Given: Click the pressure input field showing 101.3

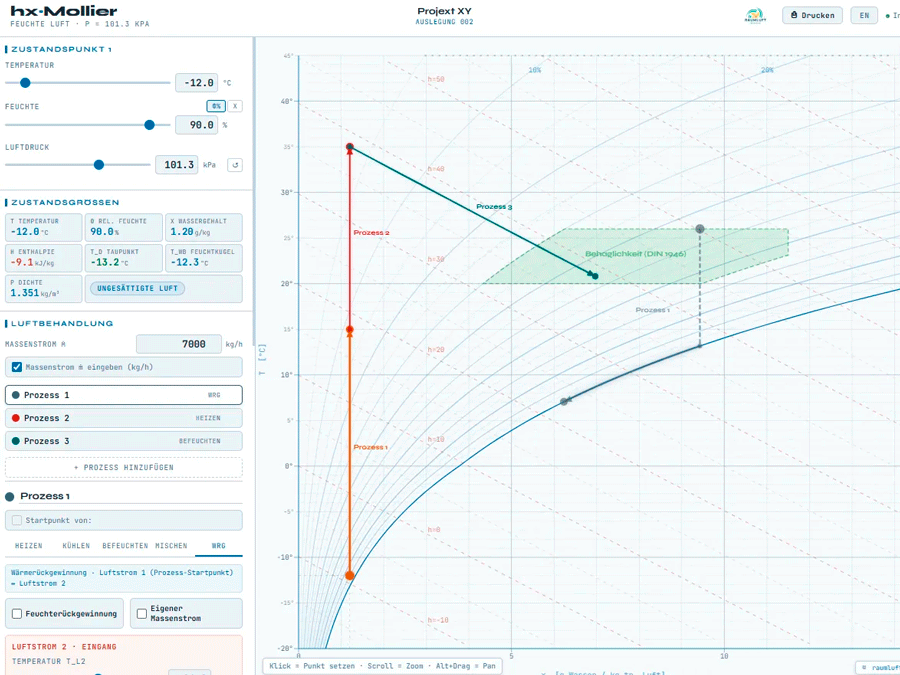Looking at the screenshot, I should pyautogui.click(x=177, y=165).
